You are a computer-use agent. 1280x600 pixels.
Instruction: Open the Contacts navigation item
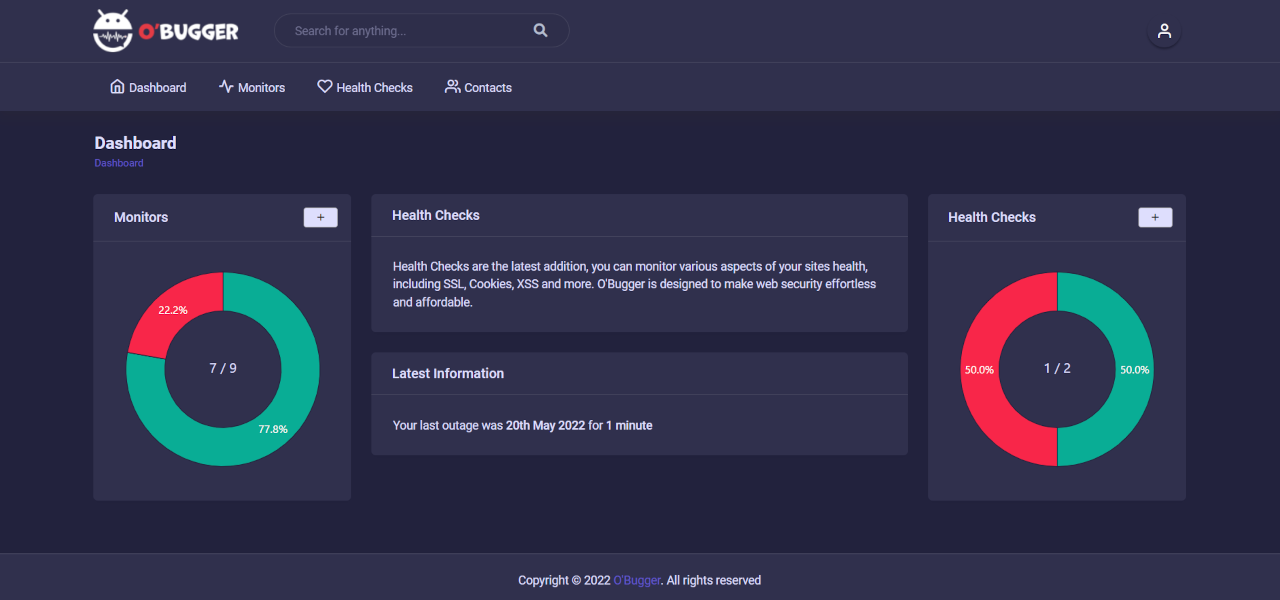coord(488,88)
